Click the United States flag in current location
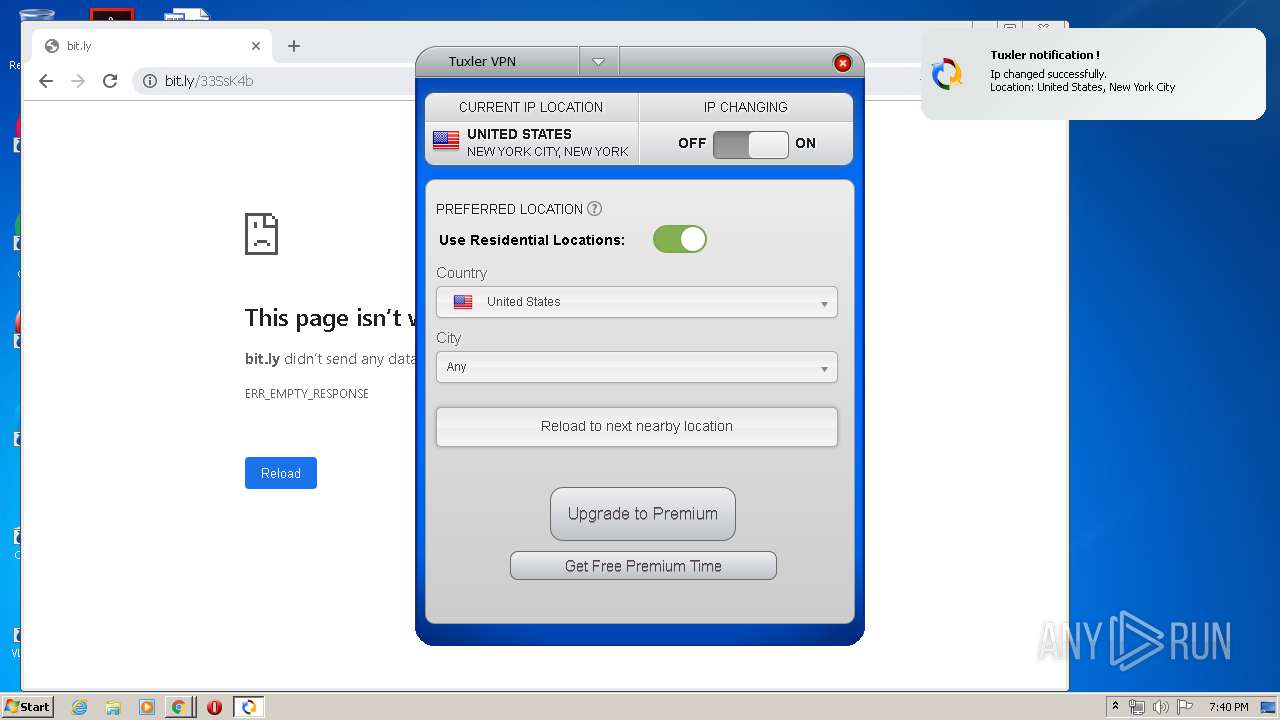This screenshot has width=1280, height=720. tap(446, 141)
